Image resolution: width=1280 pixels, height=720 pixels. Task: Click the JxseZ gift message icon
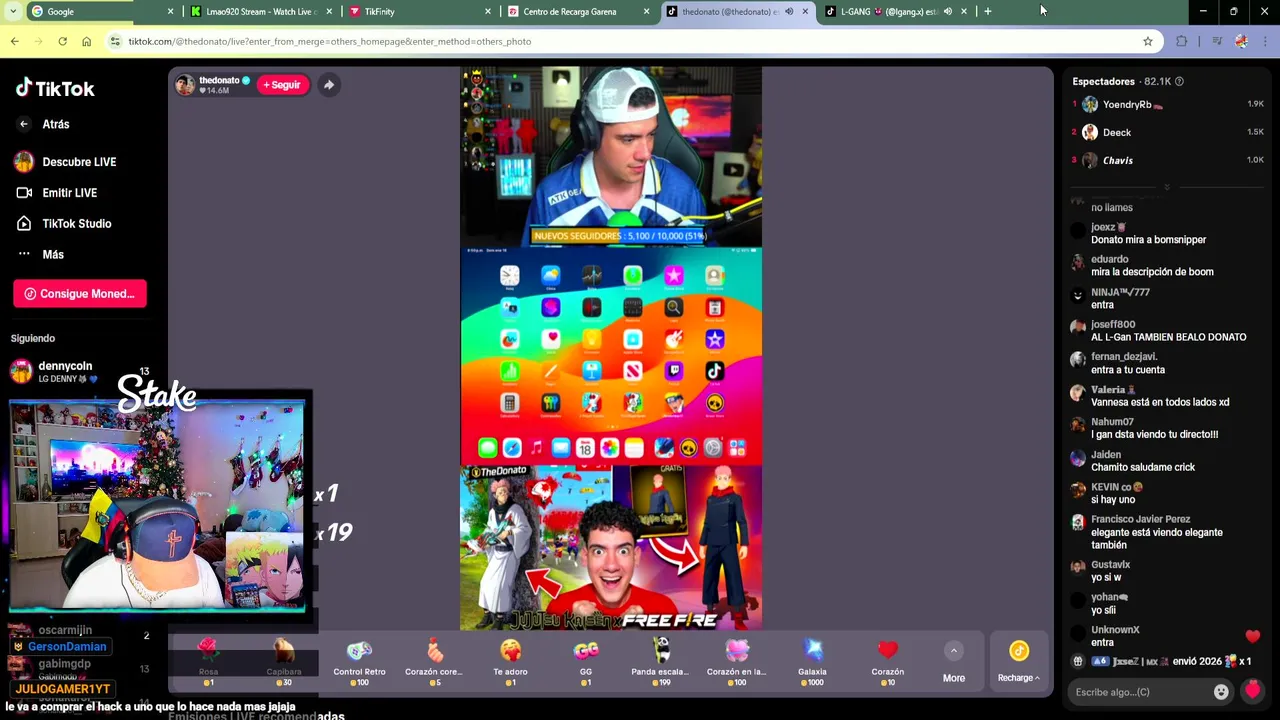(x=1078, y=661)
